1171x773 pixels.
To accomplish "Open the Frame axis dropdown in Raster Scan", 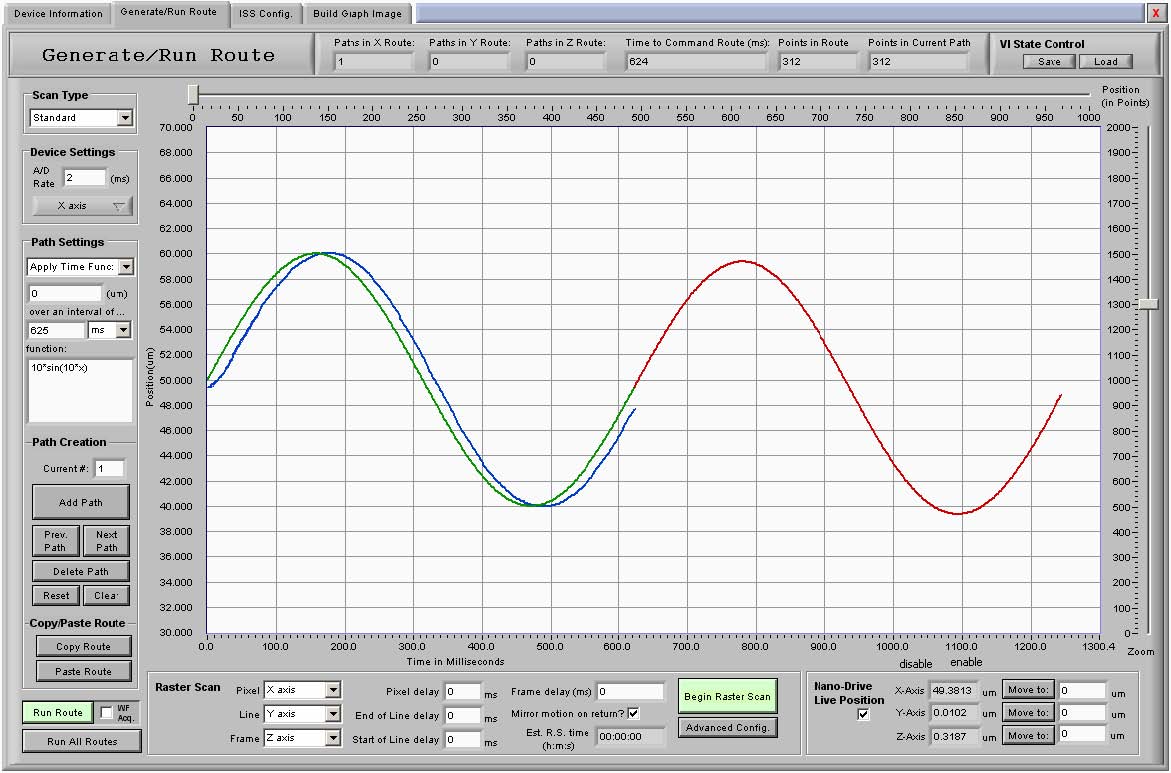I will (302, 738).
